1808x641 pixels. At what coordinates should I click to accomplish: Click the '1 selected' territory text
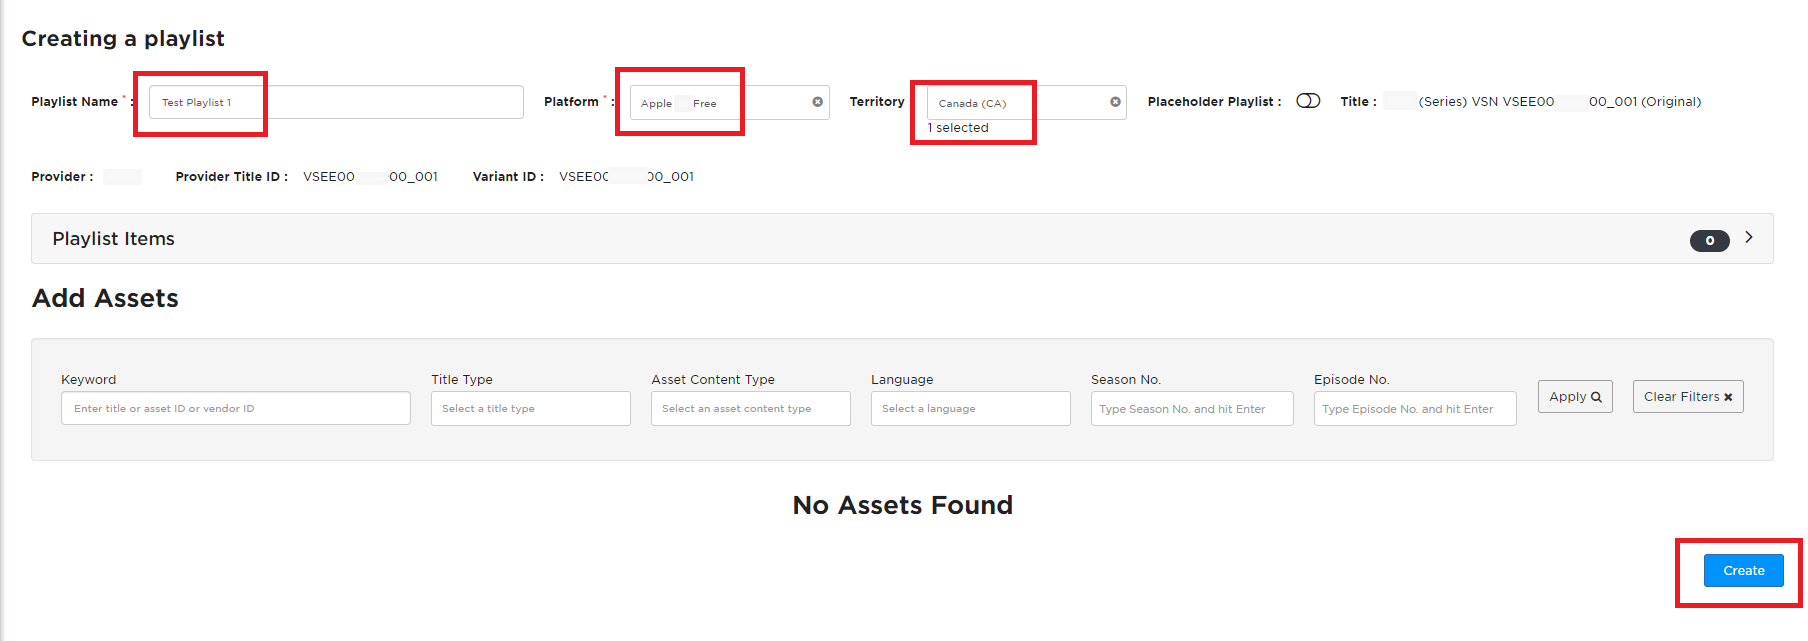[x=958, y=128]
